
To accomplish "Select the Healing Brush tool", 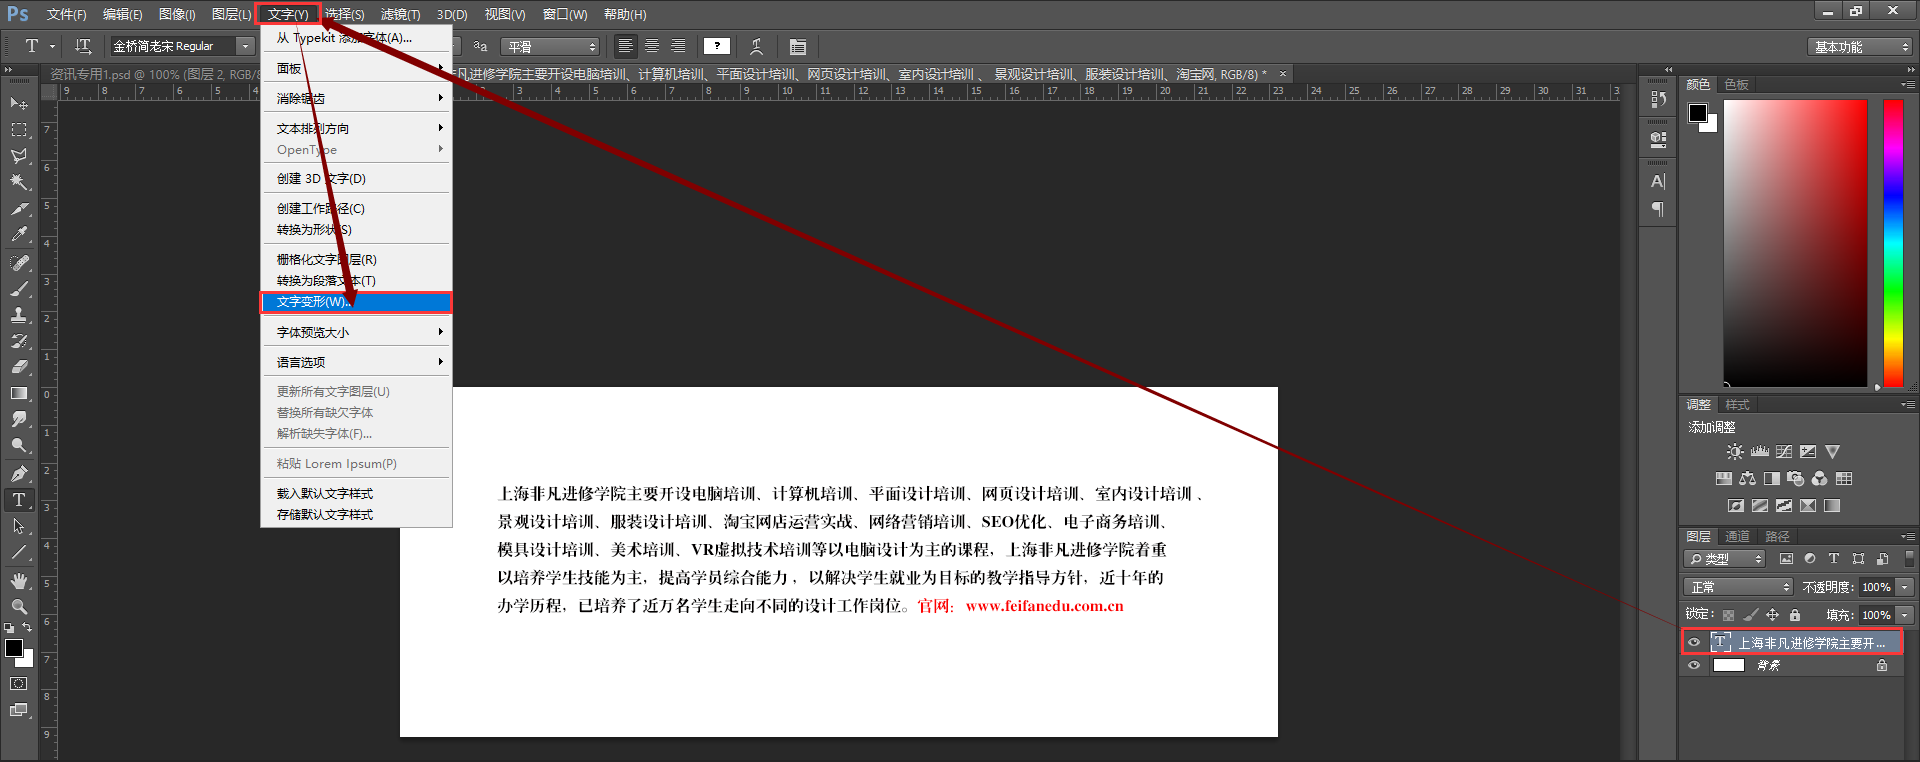I will [19, 262].
